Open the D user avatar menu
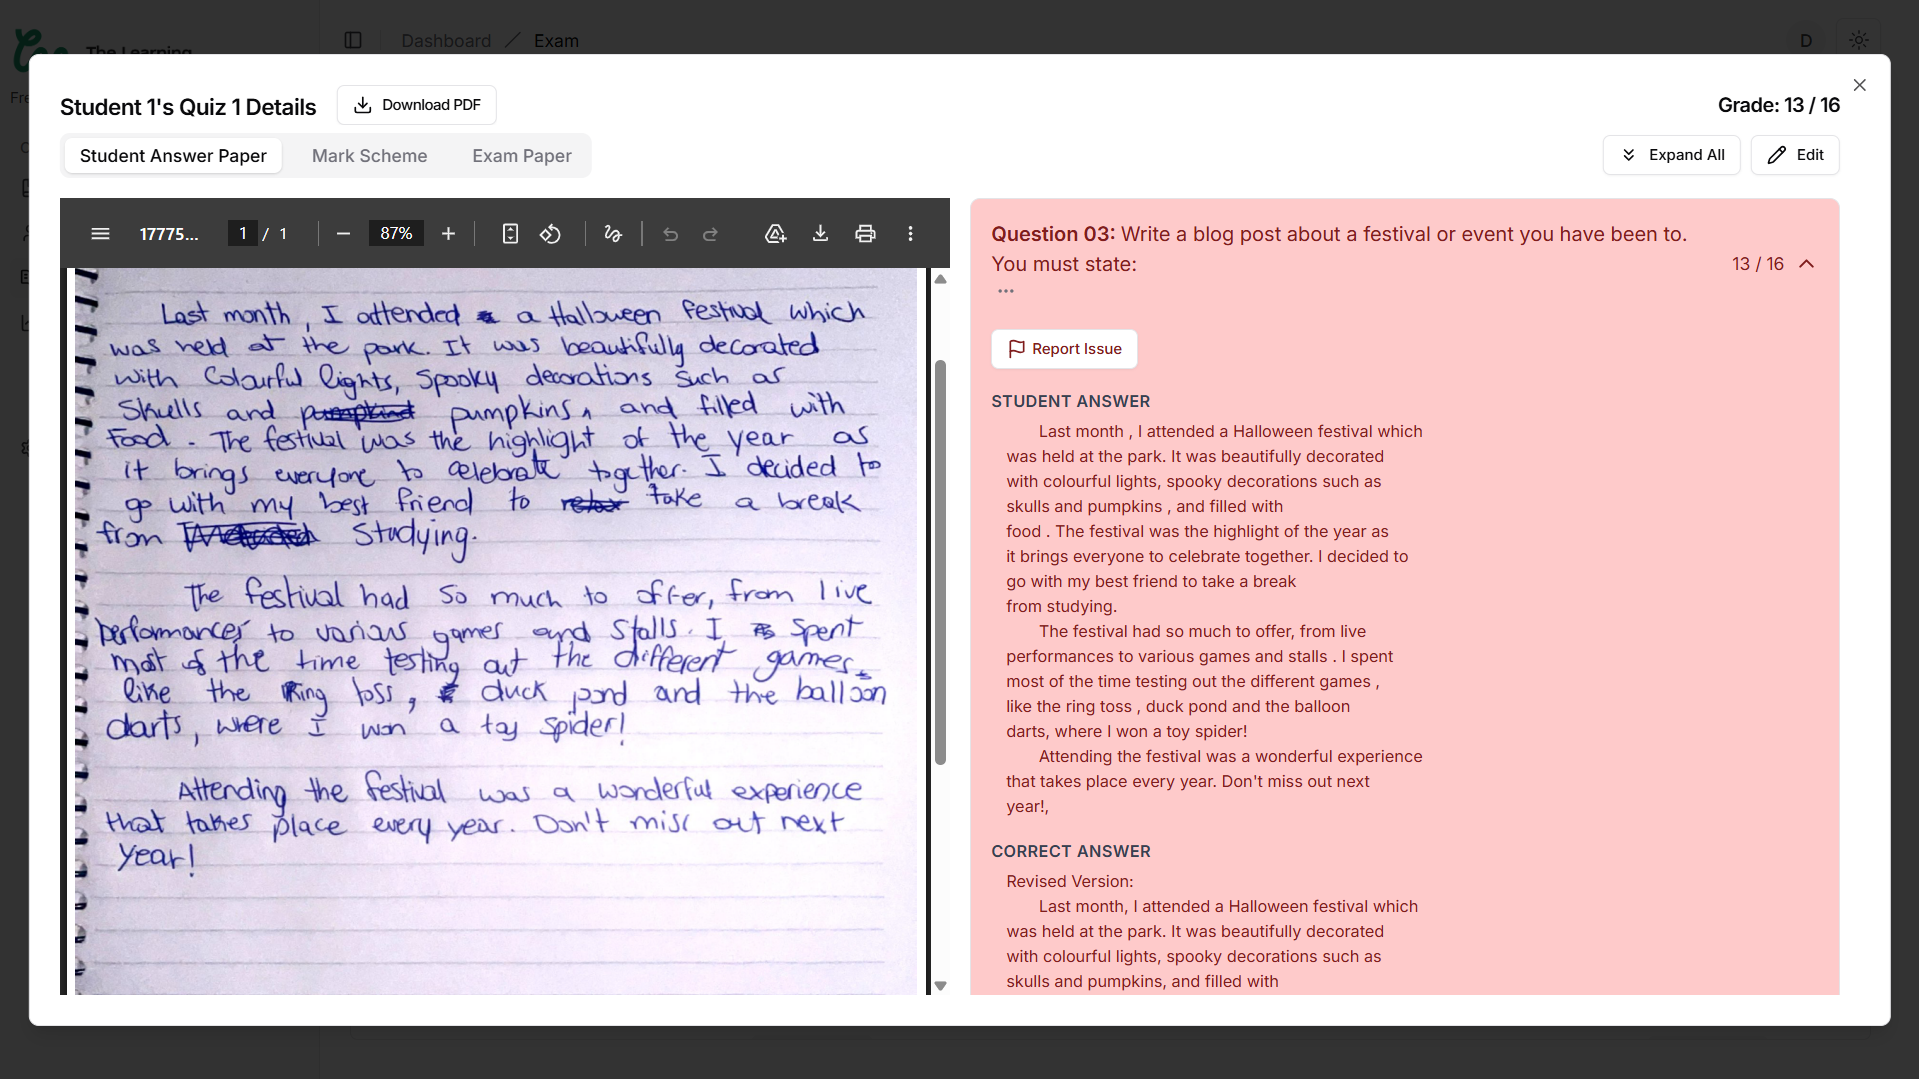The image size is (1919, 1079). (x=1805, y=40)
